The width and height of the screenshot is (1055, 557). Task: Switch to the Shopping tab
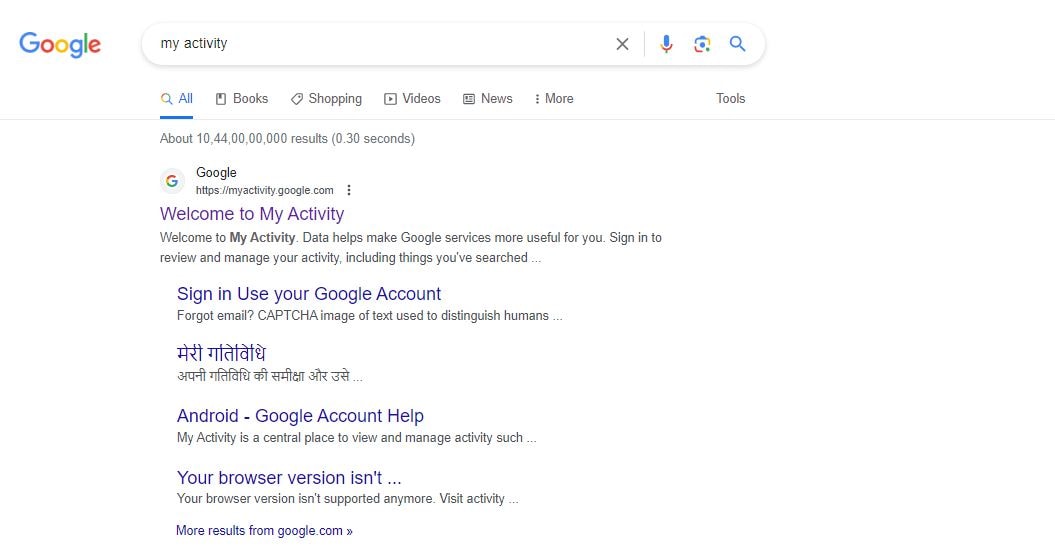point(326,98)
